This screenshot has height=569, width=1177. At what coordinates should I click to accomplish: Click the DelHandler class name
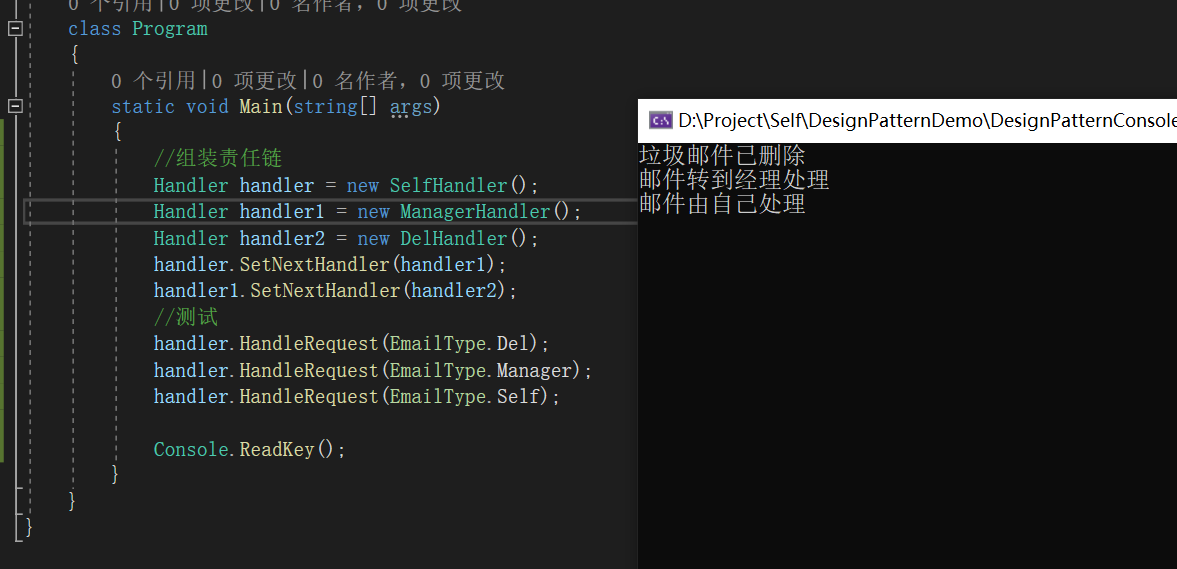(453, 239)
